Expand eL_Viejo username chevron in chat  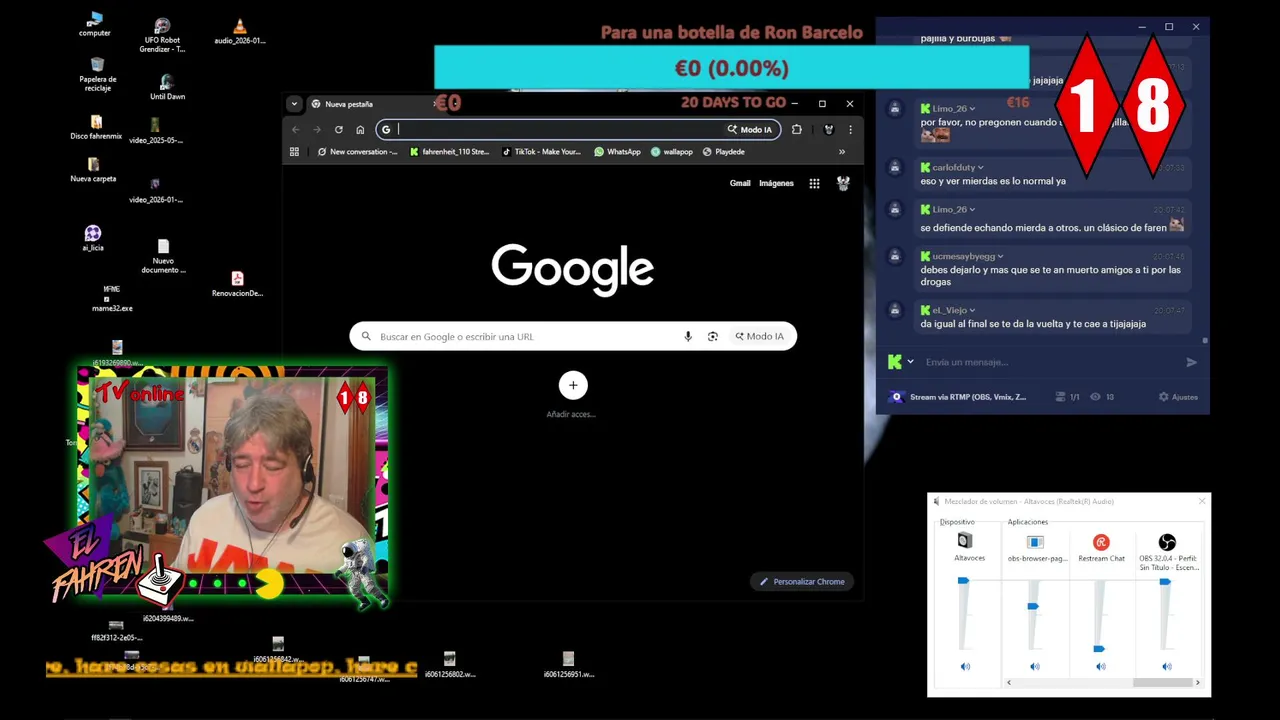tap(972, 310)
